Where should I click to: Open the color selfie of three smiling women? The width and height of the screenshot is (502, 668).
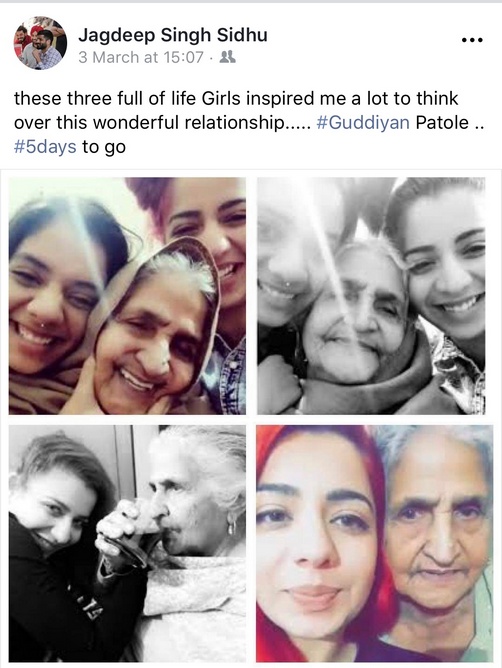pos(127,296)
